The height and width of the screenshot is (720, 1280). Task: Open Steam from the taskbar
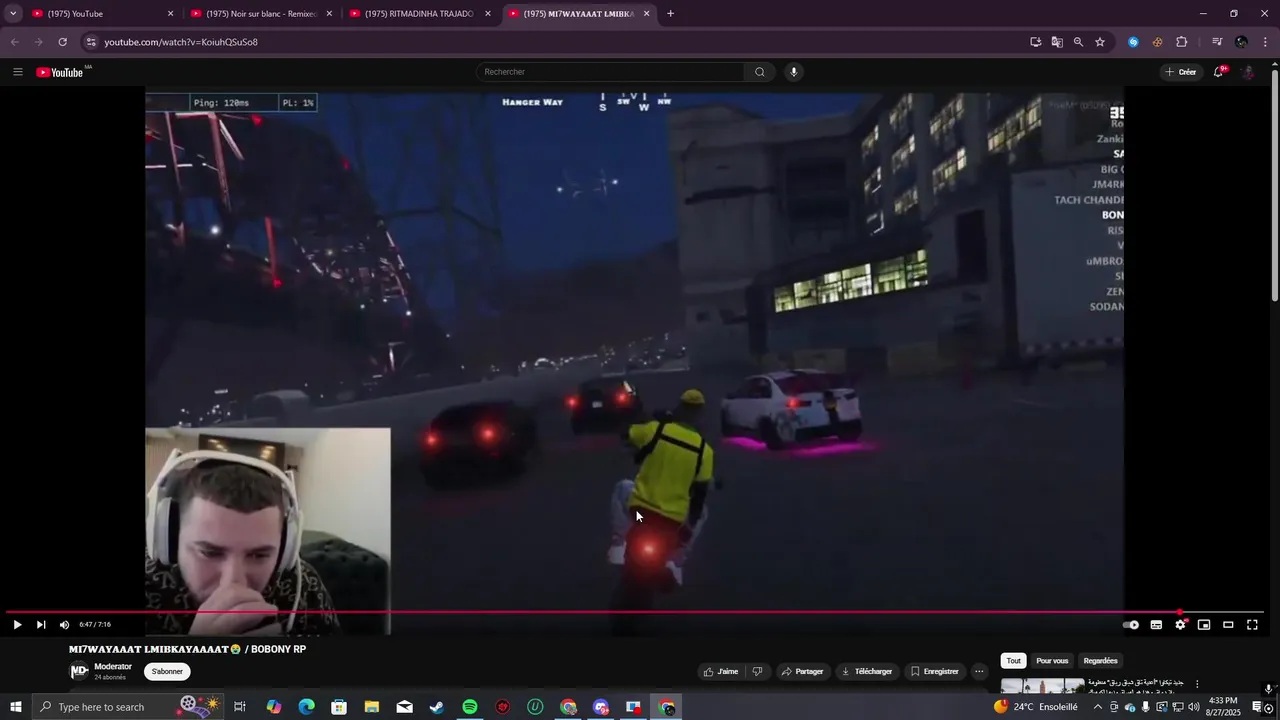[437, 707]
